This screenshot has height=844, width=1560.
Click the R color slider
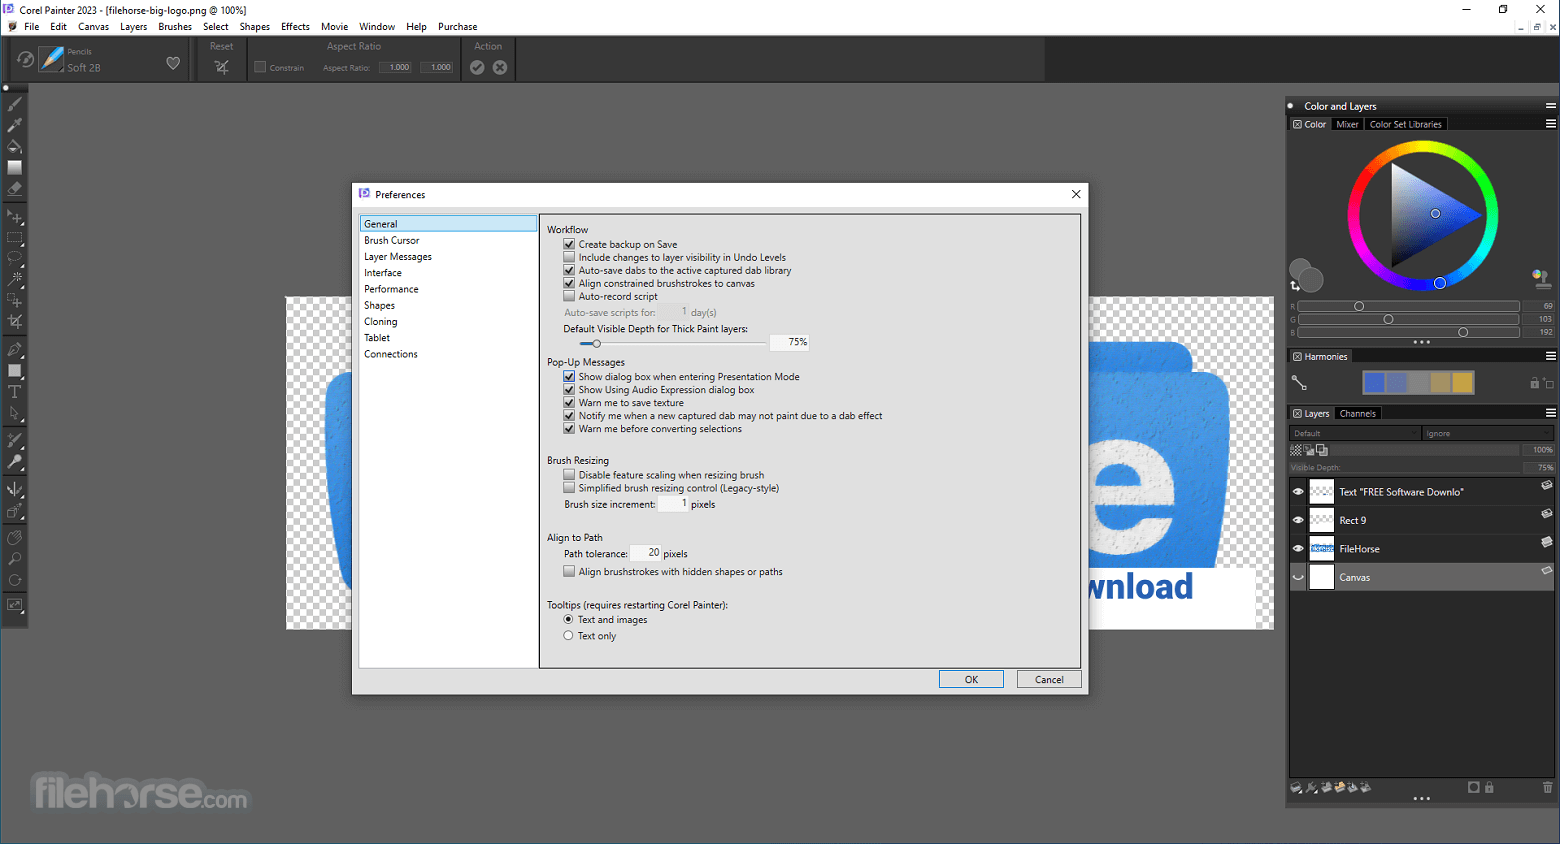1408,306
